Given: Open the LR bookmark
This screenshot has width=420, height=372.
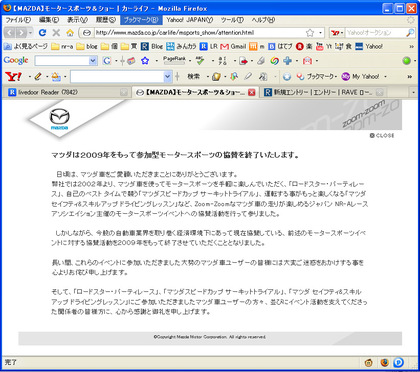Looking at the screenshot, I should tap(209, 46).
